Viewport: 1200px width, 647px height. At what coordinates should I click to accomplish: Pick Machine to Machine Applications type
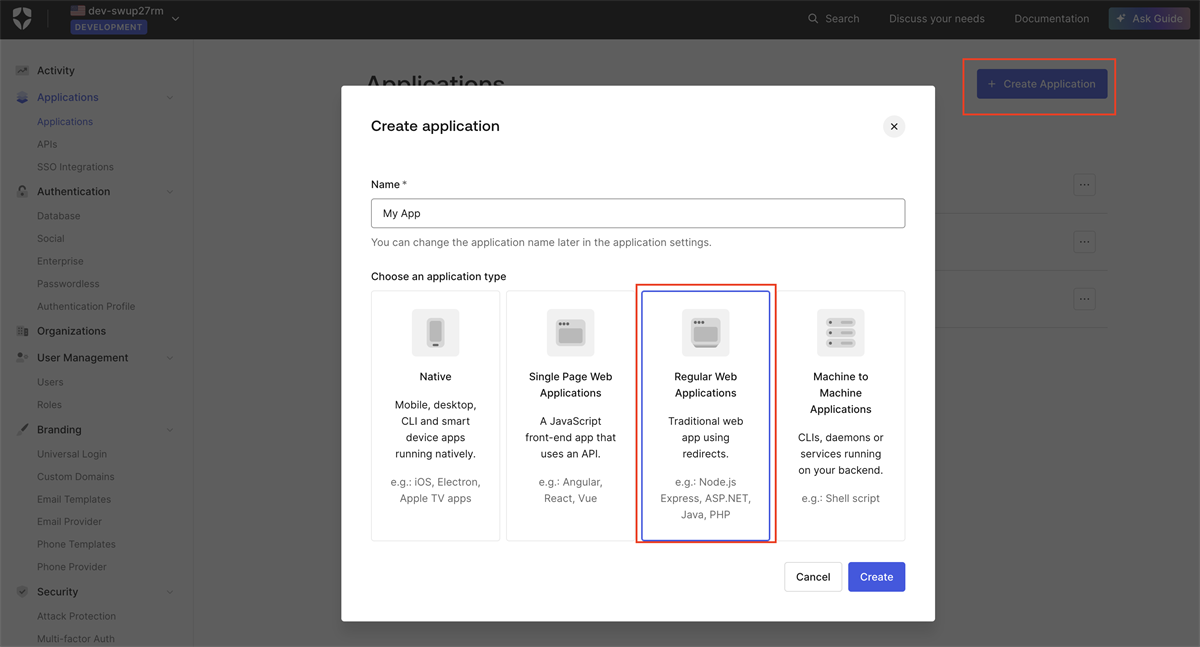pyautogui.click(x=841, y=415)
